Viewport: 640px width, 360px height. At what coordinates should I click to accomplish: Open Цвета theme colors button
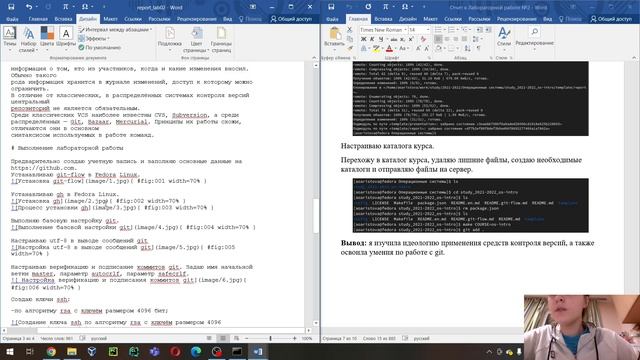pyautogui.click(x=47, y=40)
